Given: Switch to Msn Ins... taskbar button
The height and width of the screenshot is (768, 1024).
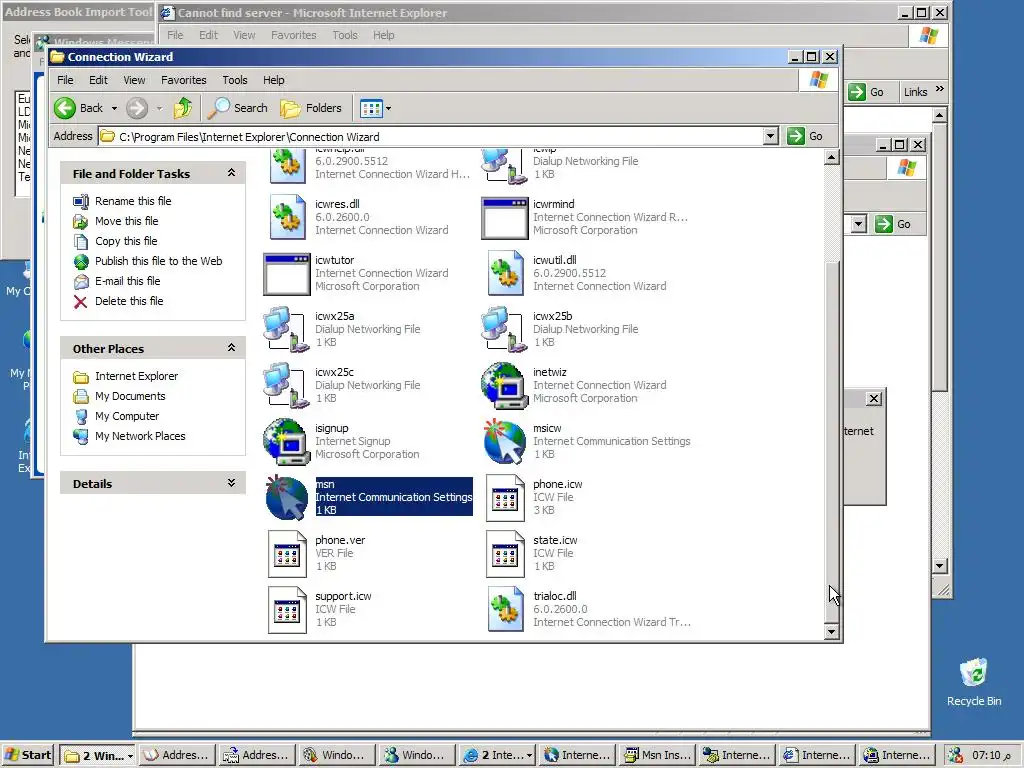Looking at the screenshot, I should point(656,755).
